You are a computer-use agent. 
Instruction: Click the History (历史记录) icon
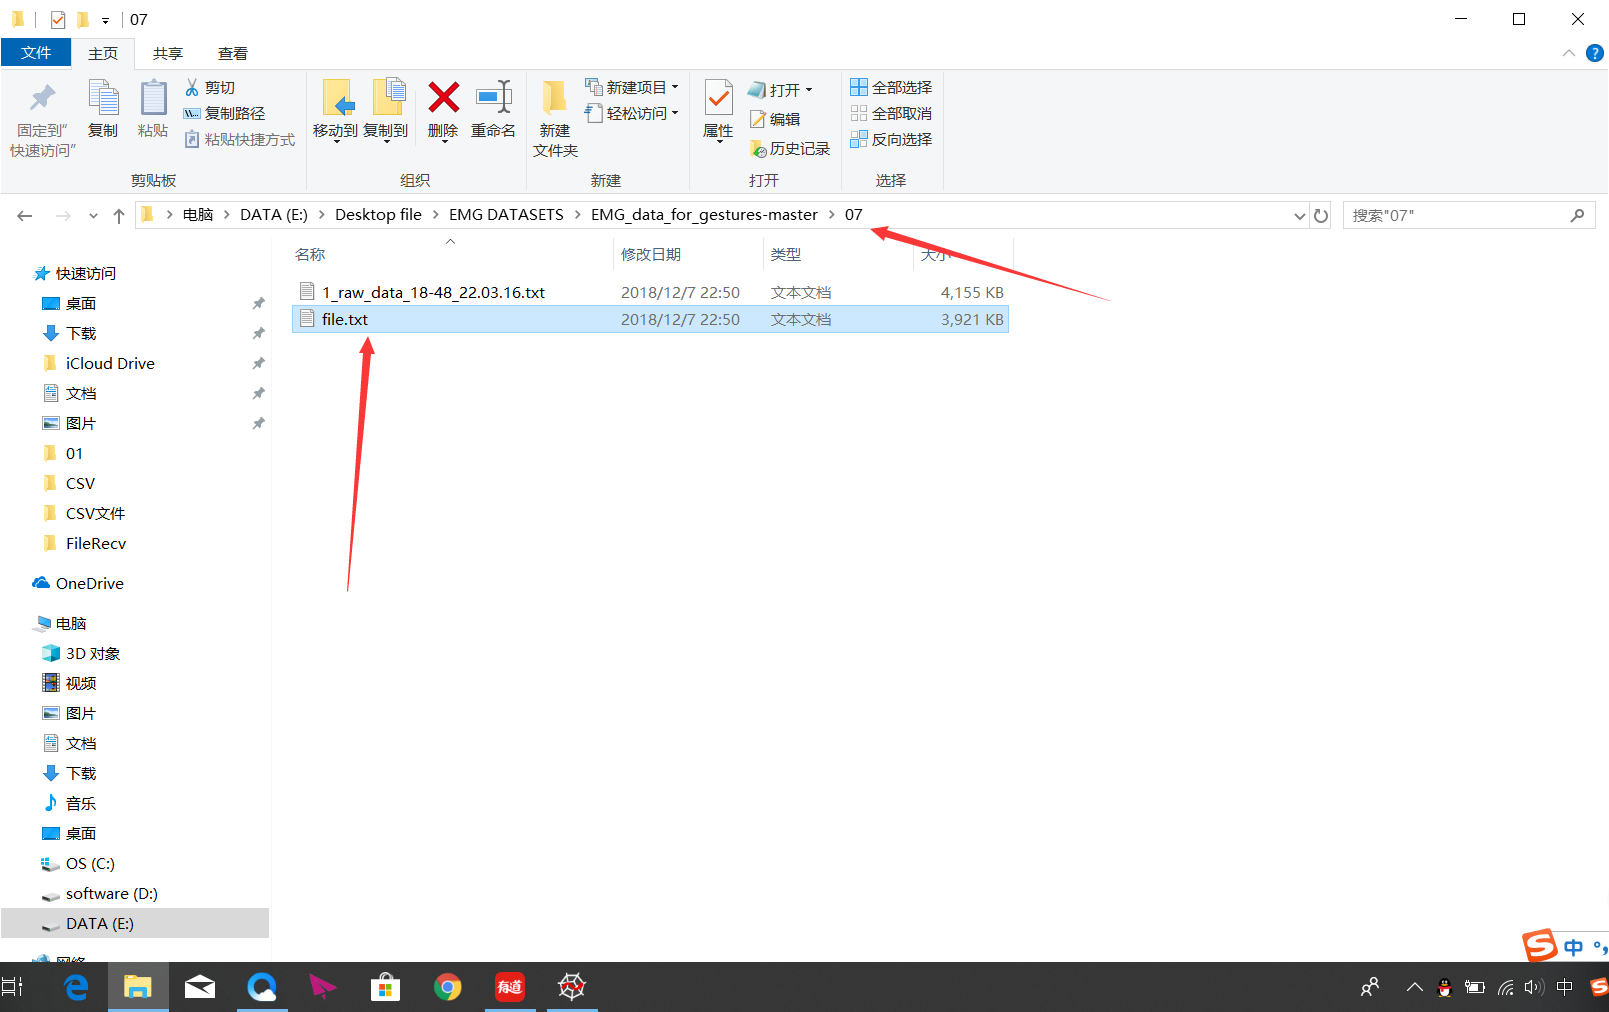pyautogui.click(x=790, y=148)
